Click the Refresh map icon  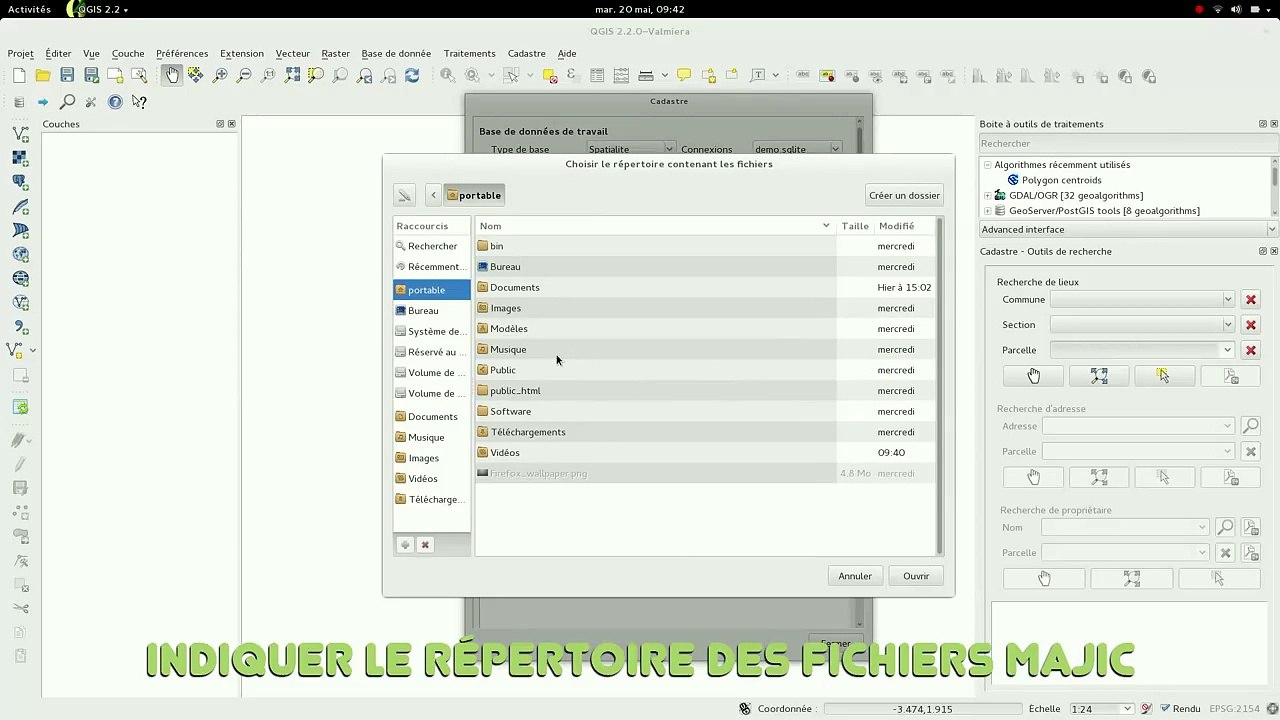(x=412, y=76)
